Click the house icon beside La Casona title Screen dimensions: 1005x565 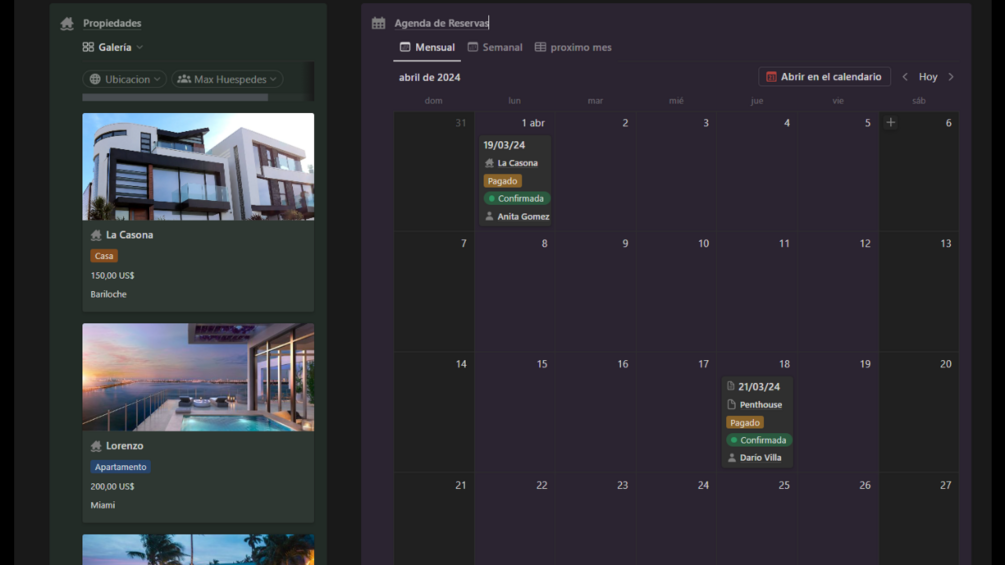[96, 235]
